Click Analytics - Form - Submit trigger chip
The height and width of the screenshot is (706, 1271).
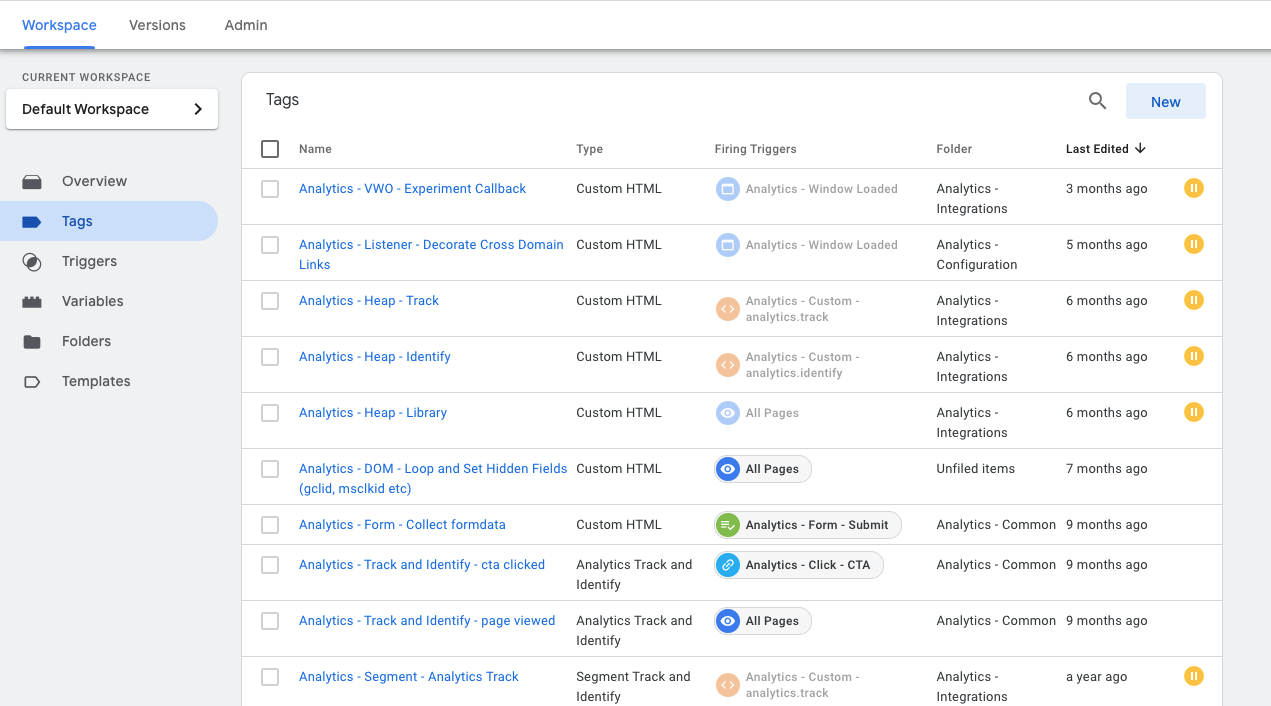[x=808, y=525]
